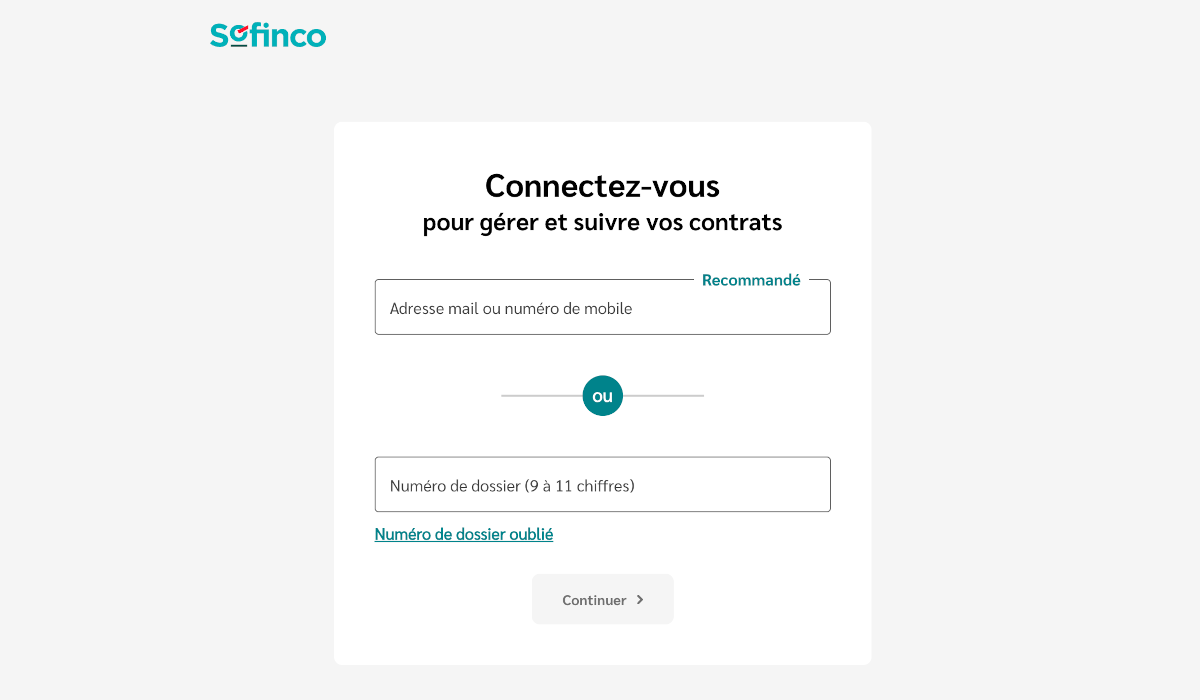Click the chevron arrow on the Continuer button
This screenshot has width=1200, height=700.
click(640, 600)
